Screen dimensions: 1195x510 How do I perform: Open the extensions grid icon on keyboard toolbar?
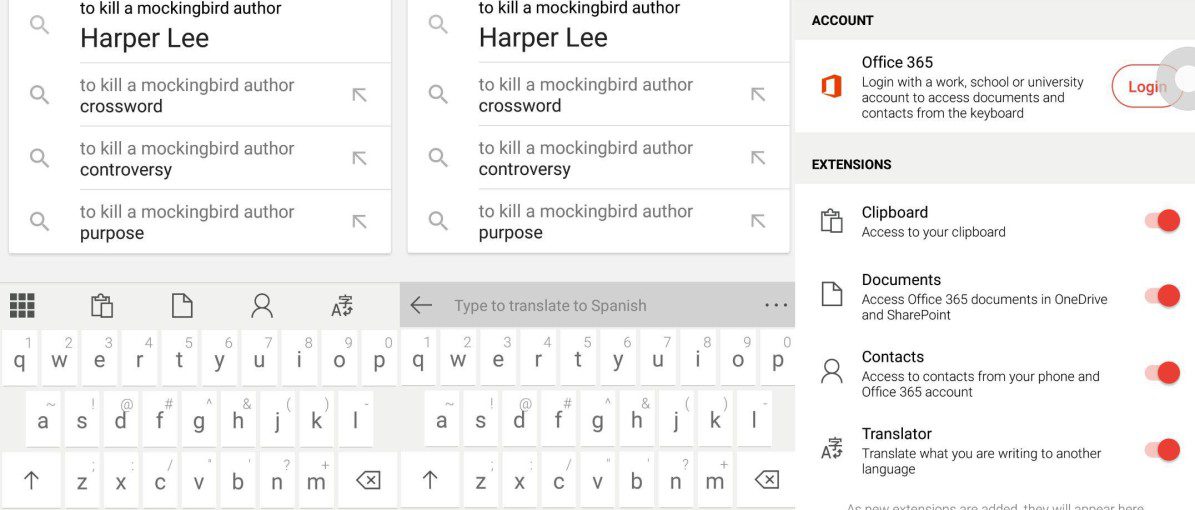23,306
